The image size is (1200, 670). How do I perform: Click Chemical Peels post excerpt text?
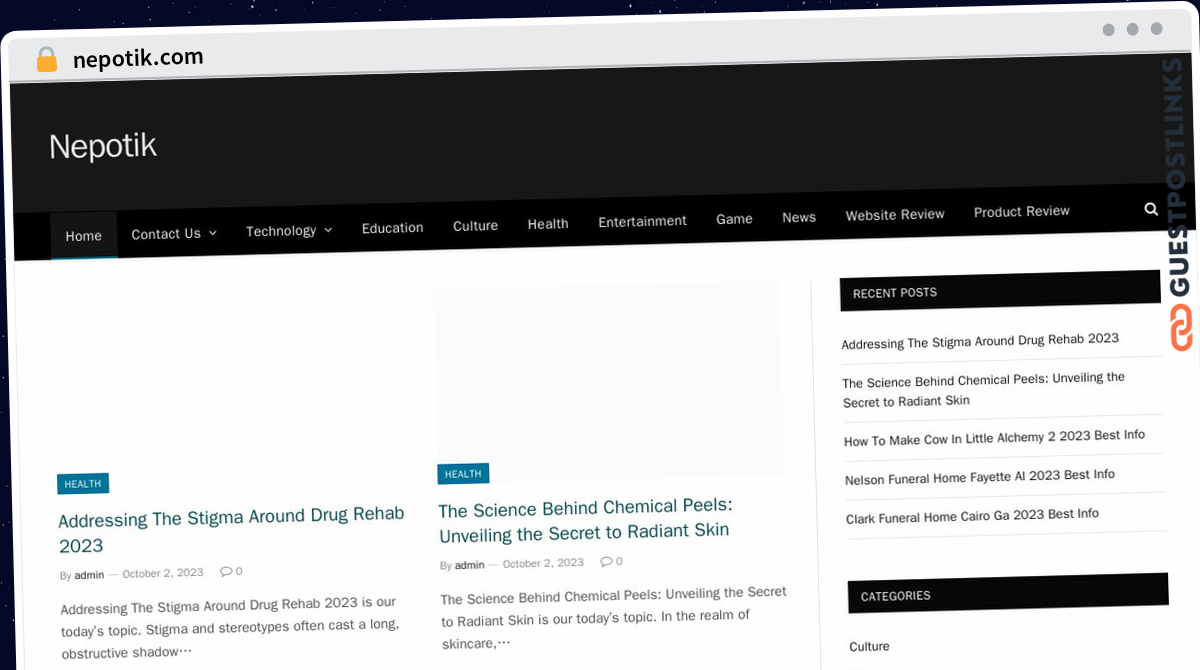point(613,618)
